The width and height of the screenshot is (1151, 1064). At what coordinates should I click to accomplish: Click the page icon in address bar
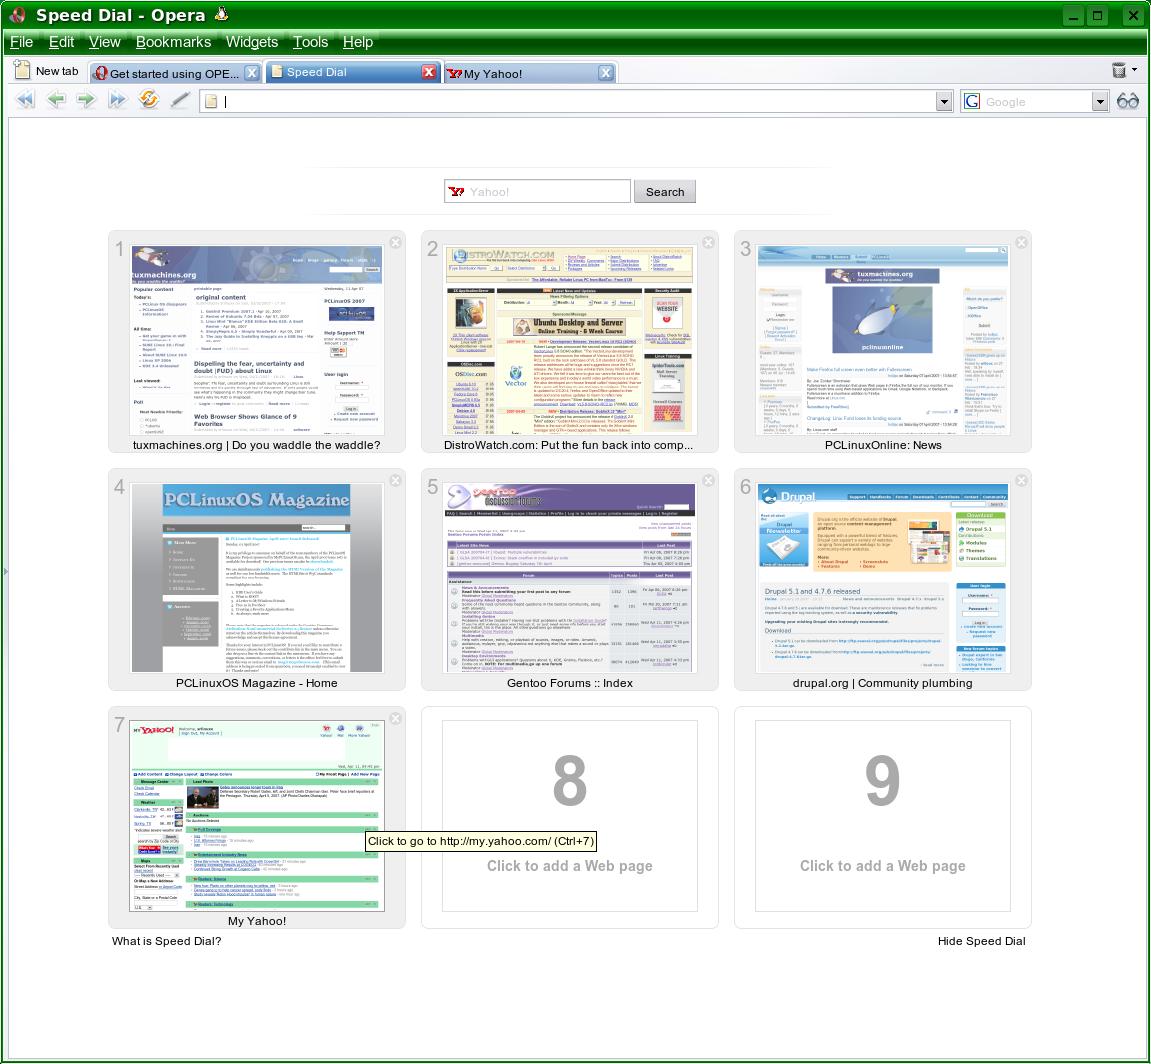(211, 101)
